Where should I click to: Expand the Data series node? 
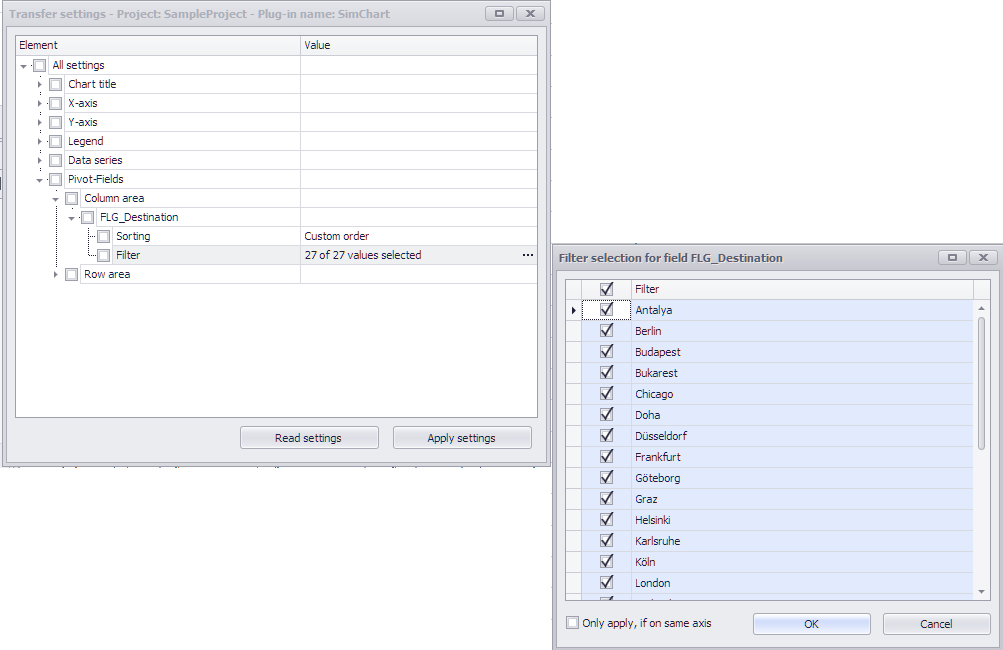coord(40,161)
